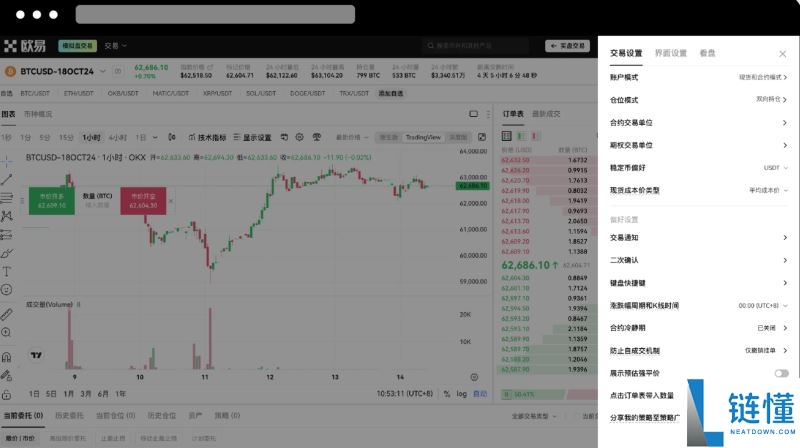Select the brush drawing tool
Screen dimensions: 800x448
click(x=7, y=253)
